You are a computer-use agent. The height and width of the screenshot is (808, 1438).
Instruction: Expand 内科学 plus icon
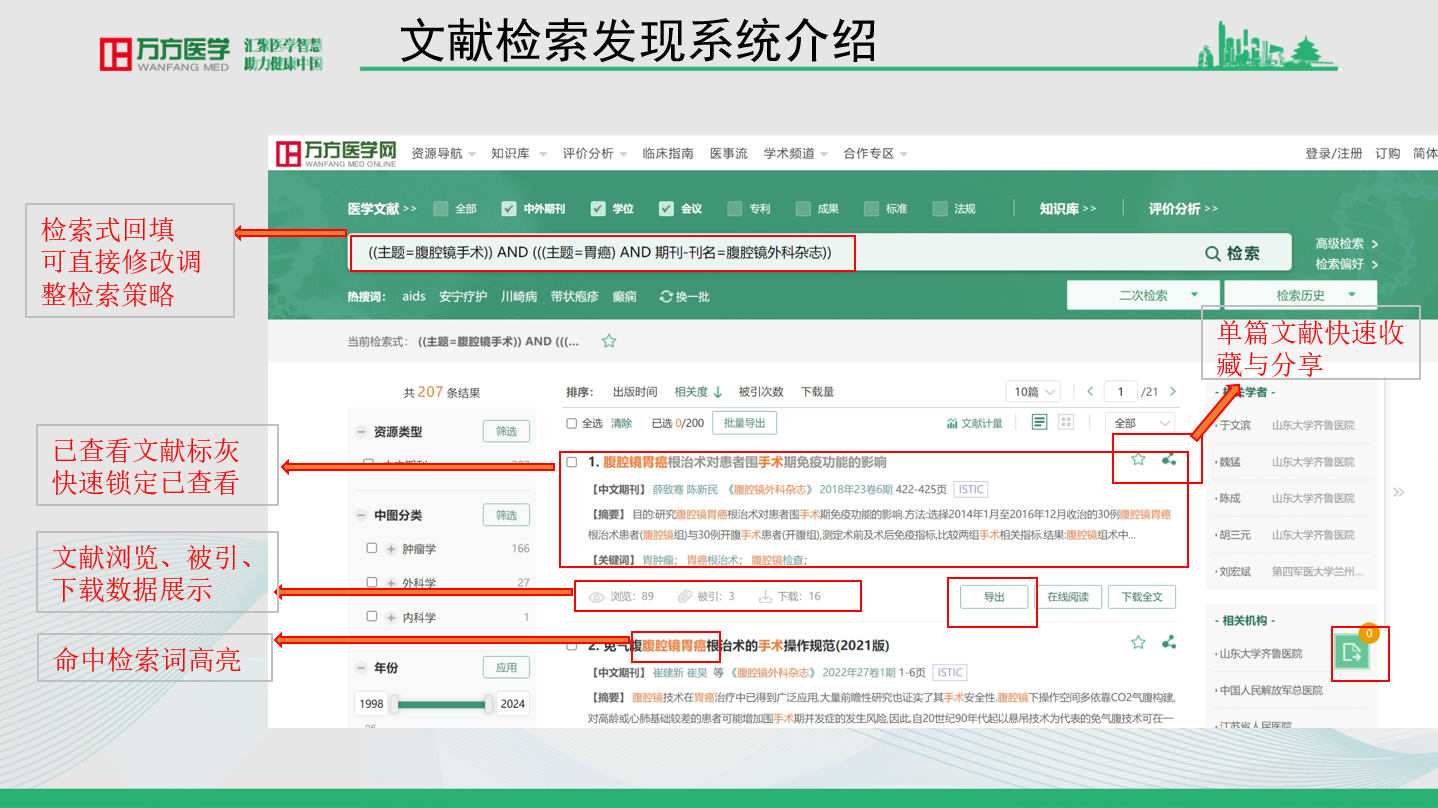point(391,617)
